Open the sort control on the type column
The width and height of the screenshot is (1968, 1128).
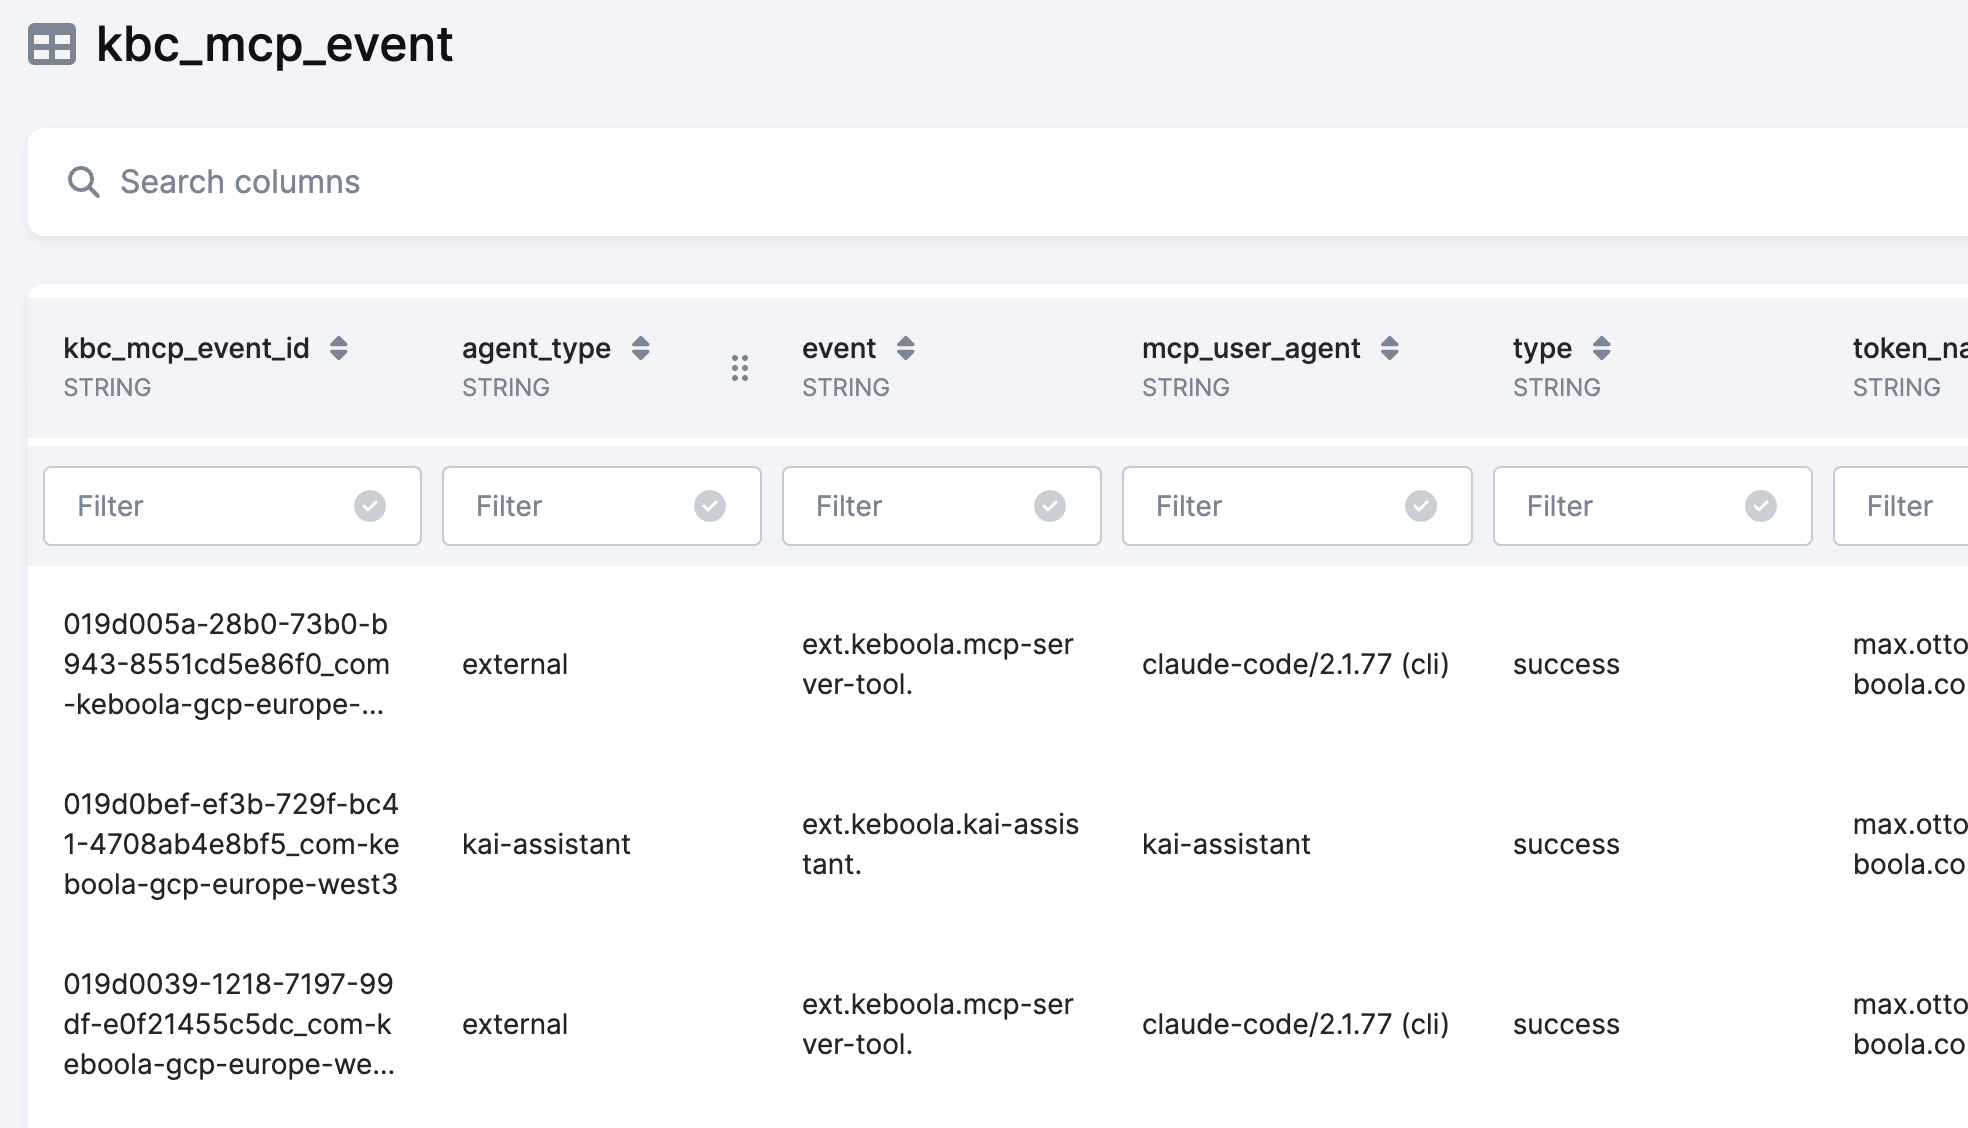[1602, 348]
